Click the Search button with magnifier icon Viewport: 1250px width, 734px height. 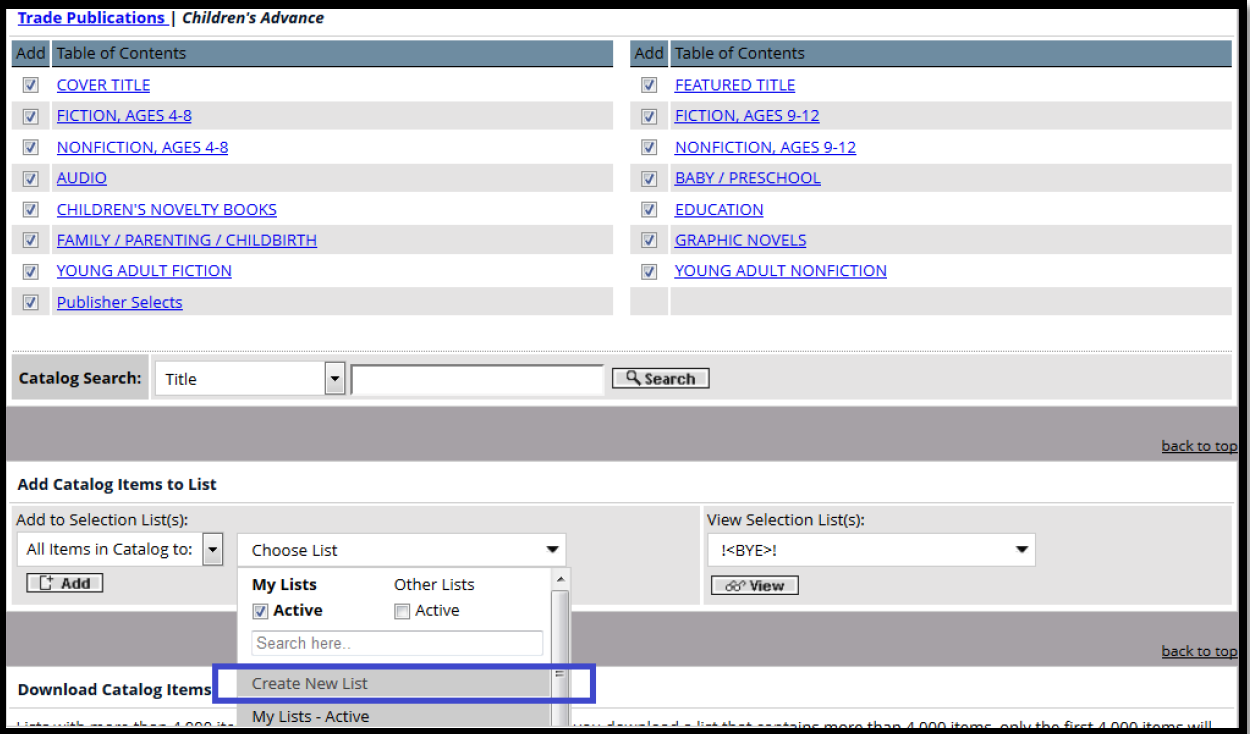pyautogui.click(x=660, y=379)
